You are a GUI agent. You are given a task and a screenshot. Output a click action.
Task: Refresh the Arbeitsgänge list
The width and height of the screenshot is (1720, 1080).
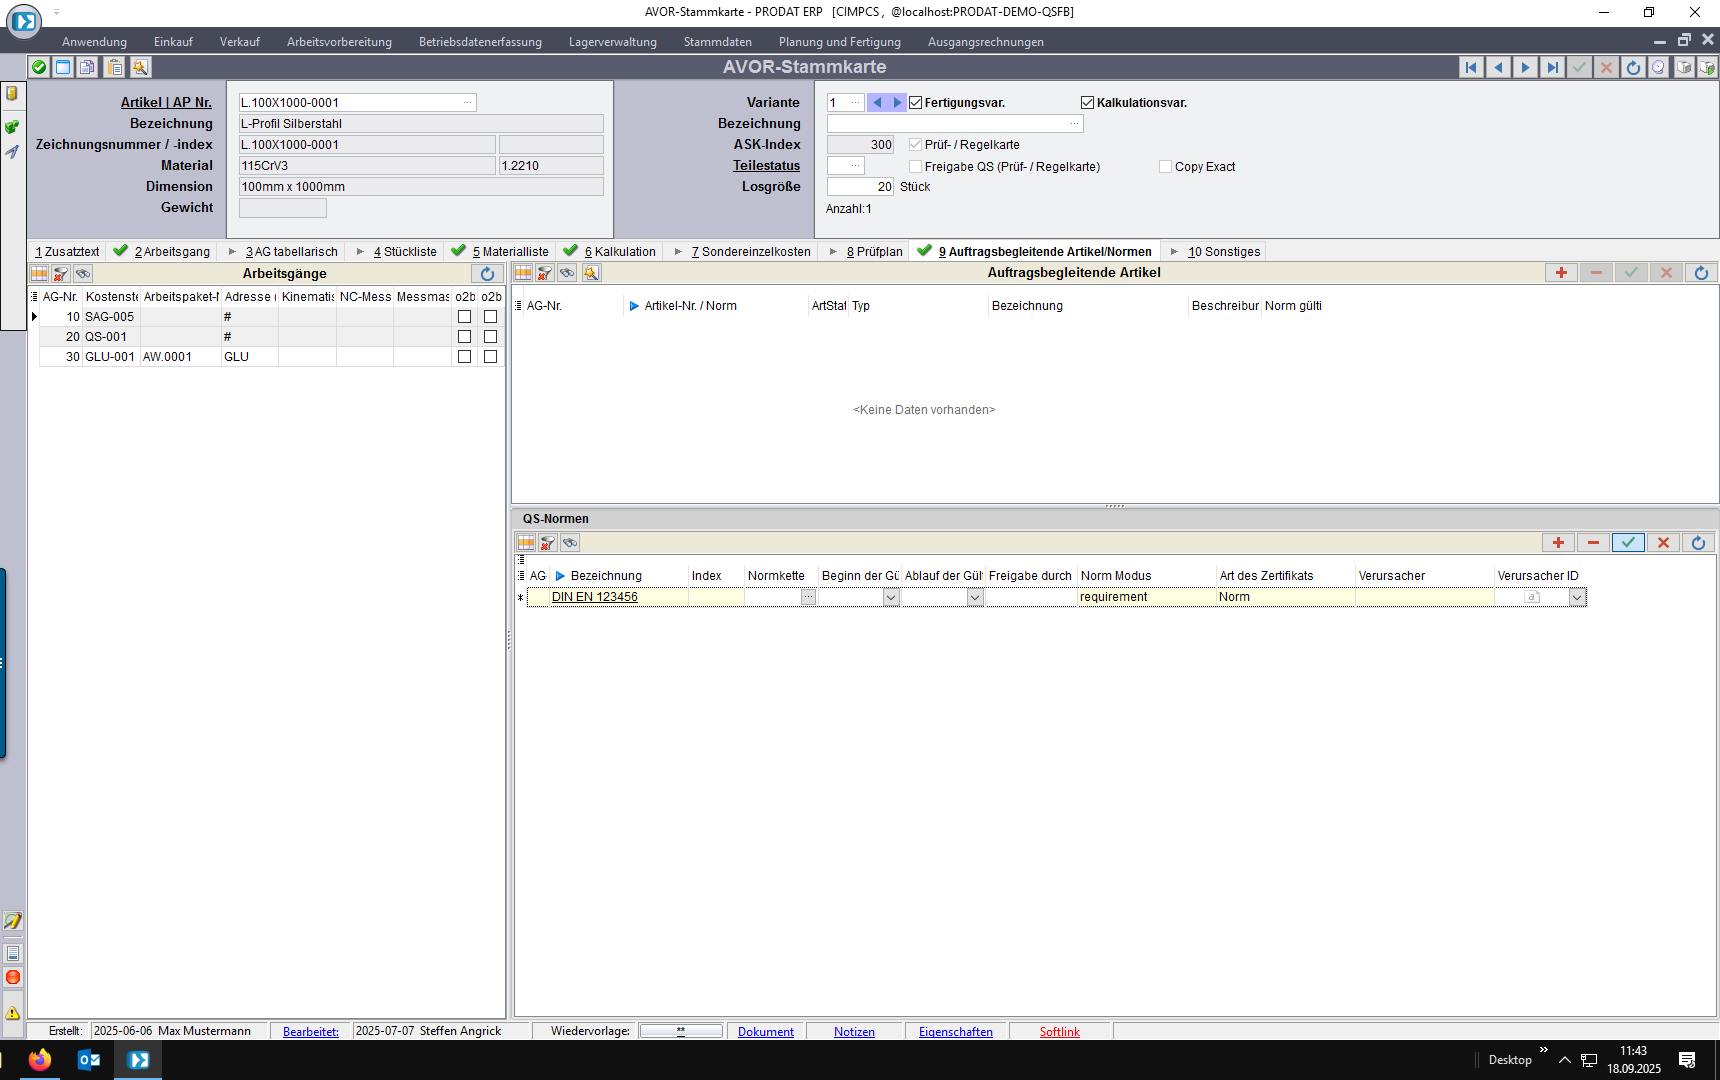tap(487, 273)
